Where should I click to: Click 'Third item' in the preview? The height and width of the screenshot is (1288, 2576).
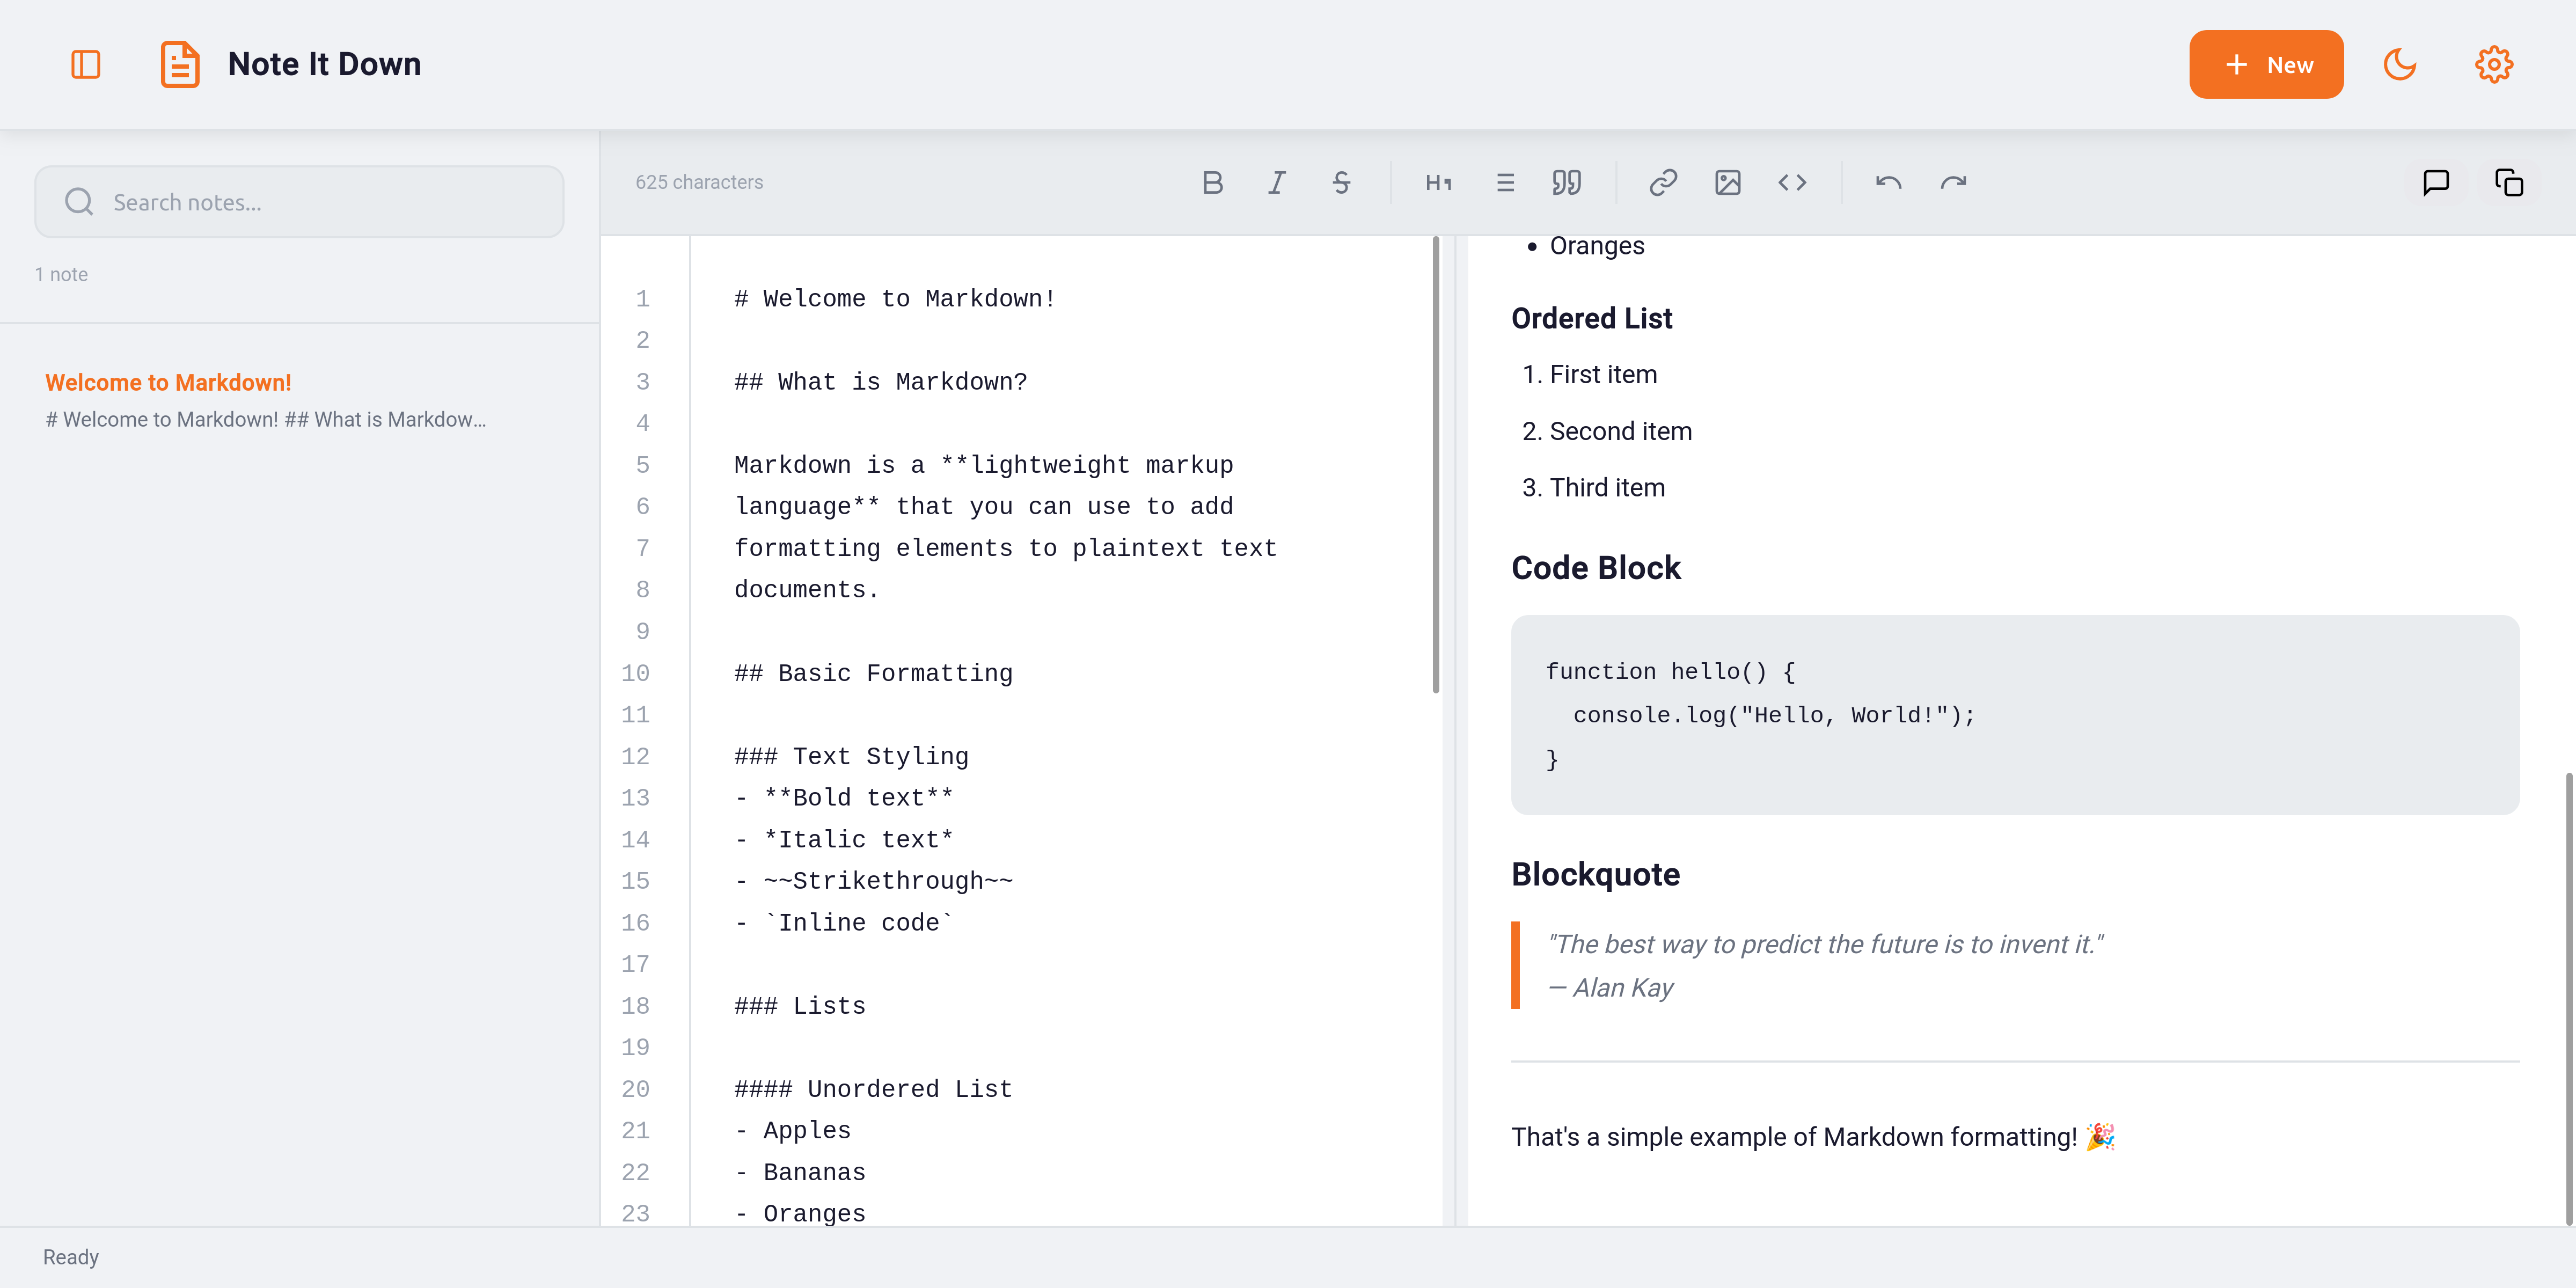pos(1607,487)
